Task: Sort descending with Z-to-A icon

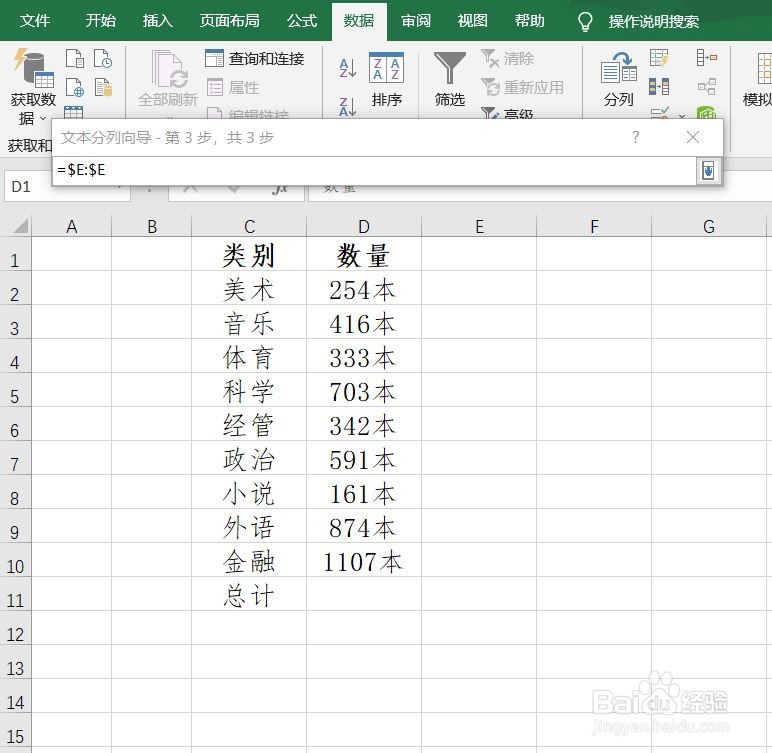Action: click(x=348, y=107)
